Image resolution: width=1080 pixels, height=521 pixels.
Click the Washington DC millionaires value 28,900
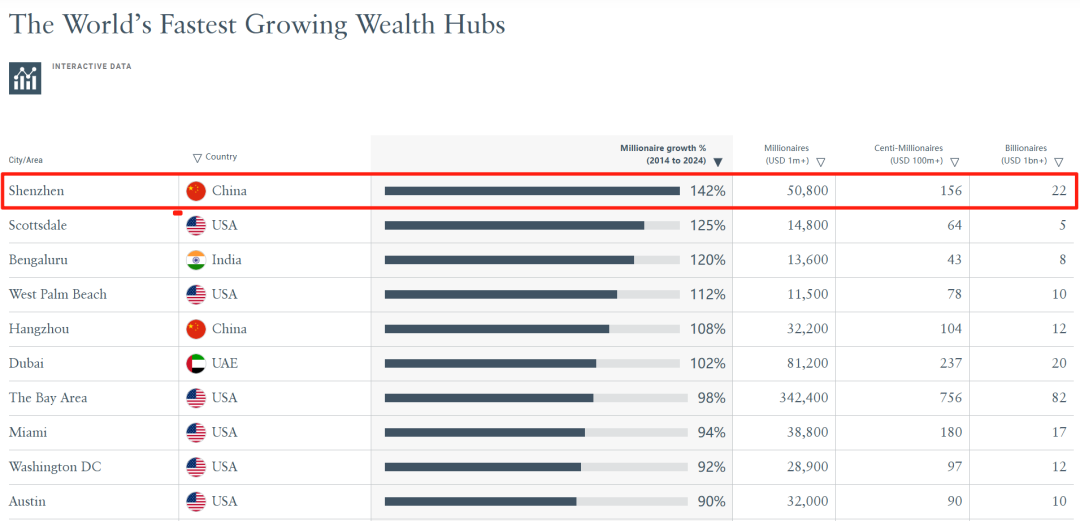pos(804,467)
